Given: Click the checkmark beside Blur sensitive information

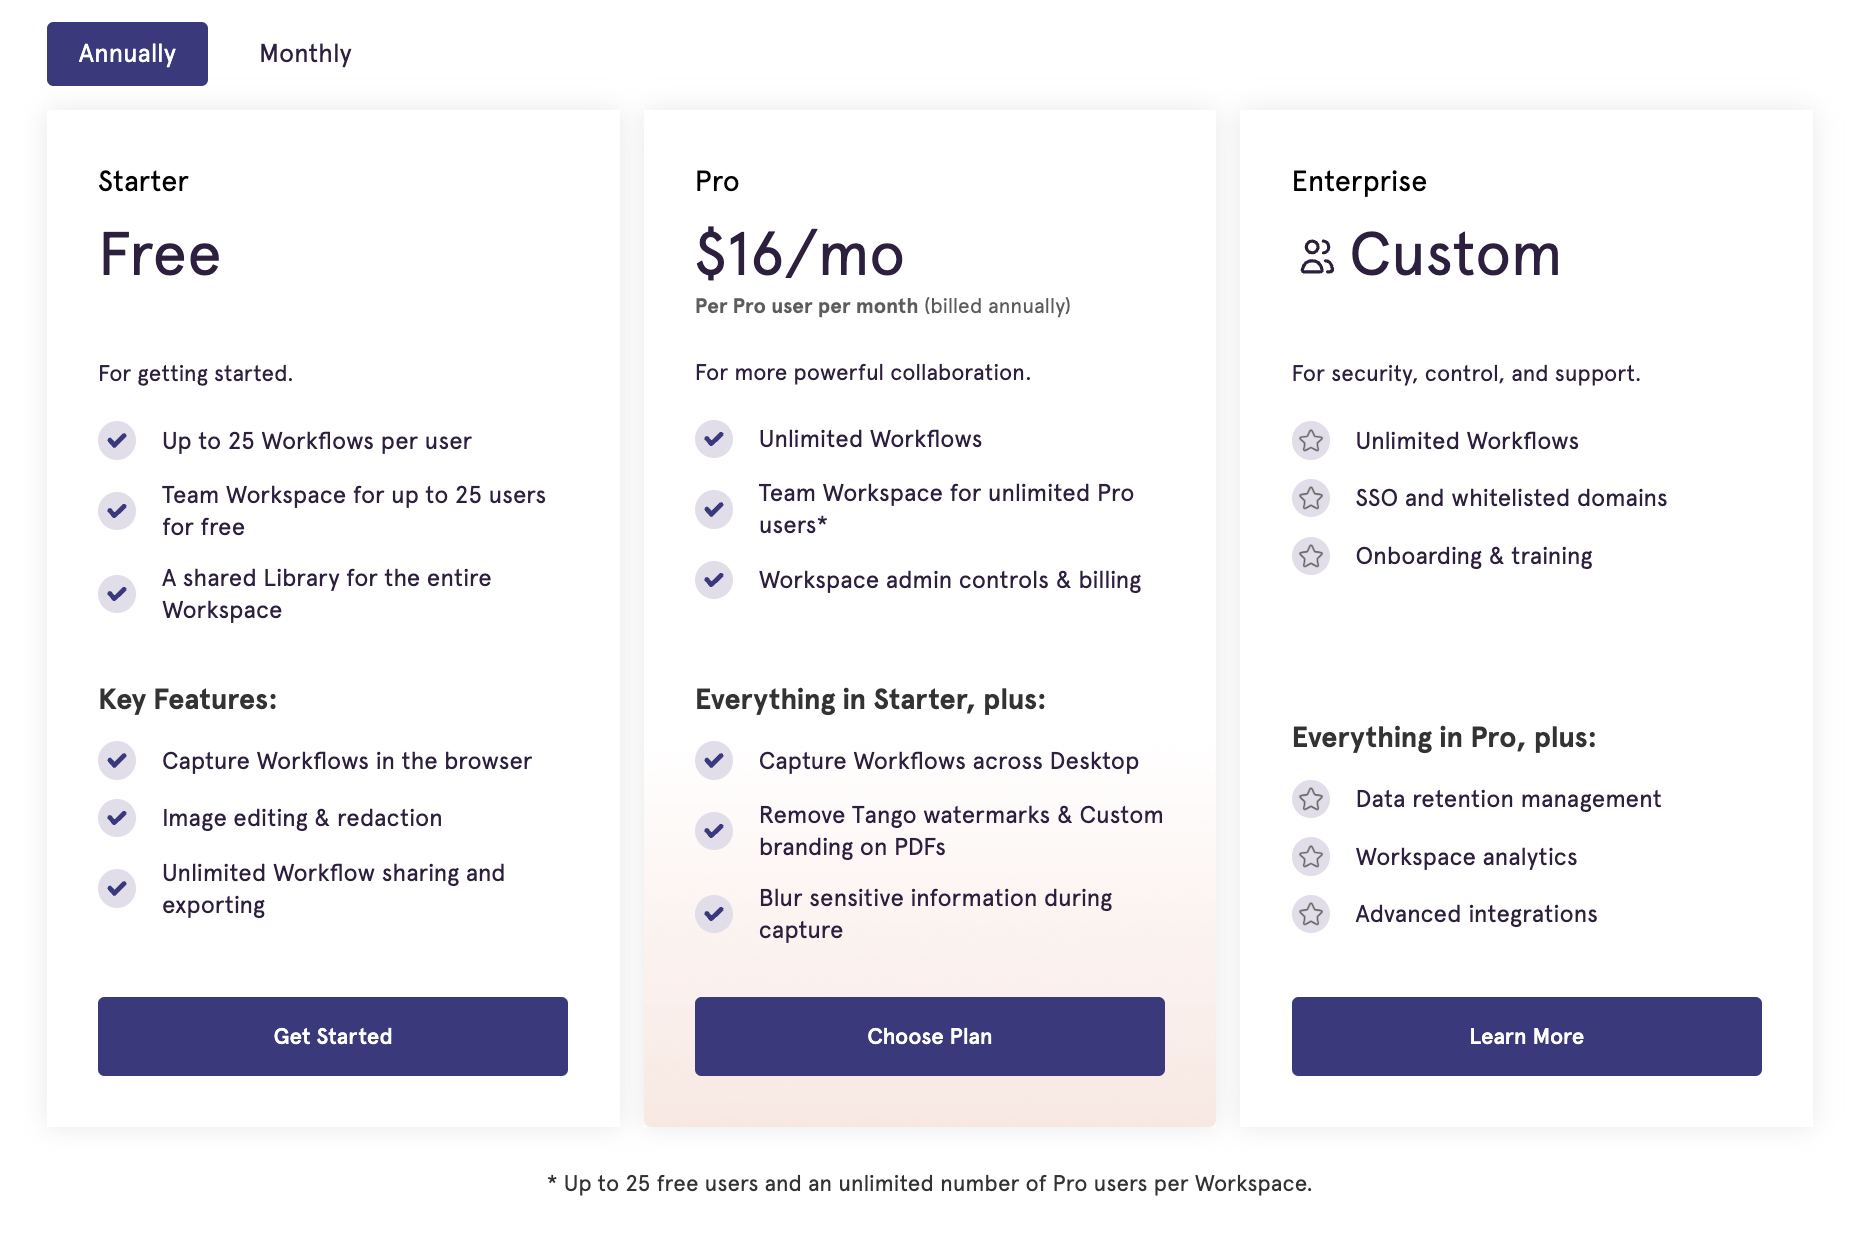Looking at the screenshot, I should (x=714, y=913).
